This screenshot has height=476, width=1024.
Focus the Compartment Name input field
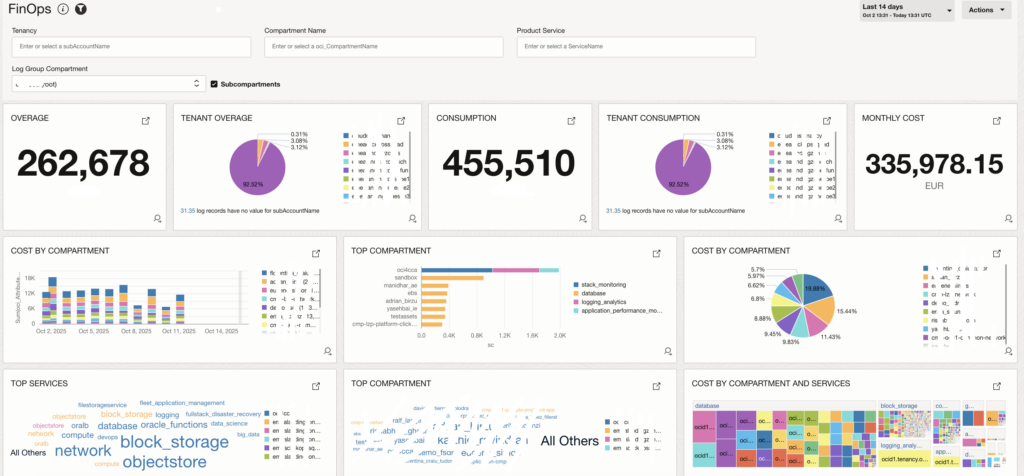click(x=382, y=47)
